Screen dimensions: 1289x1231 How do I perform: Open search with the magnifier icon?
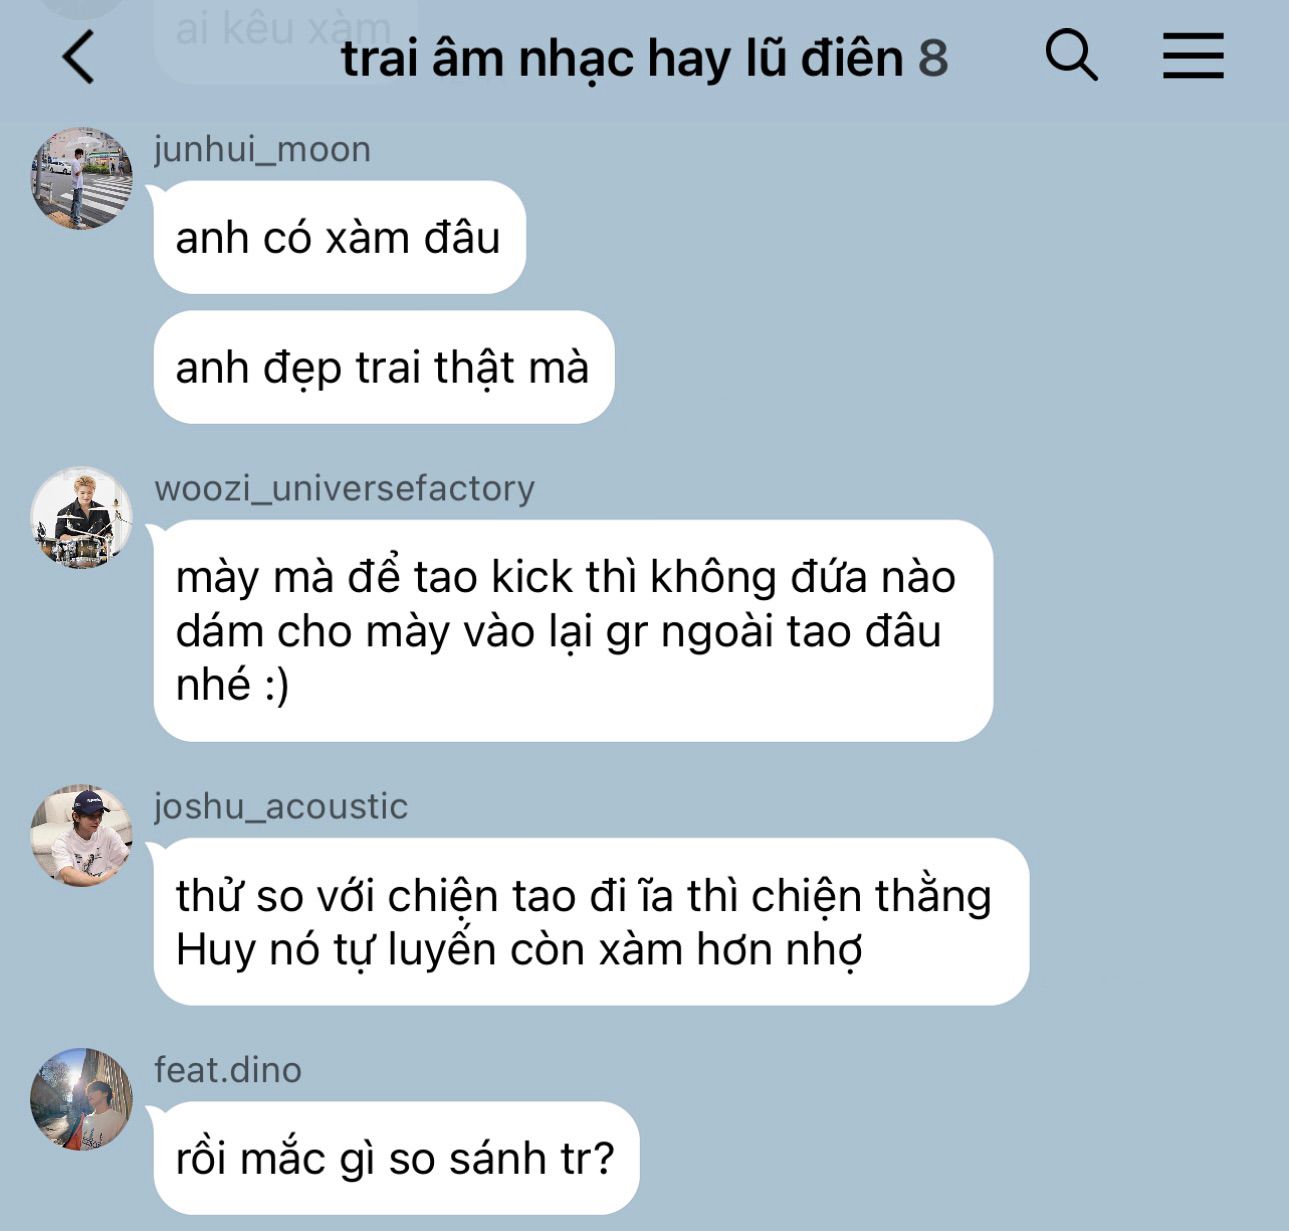coord(1071,54)
